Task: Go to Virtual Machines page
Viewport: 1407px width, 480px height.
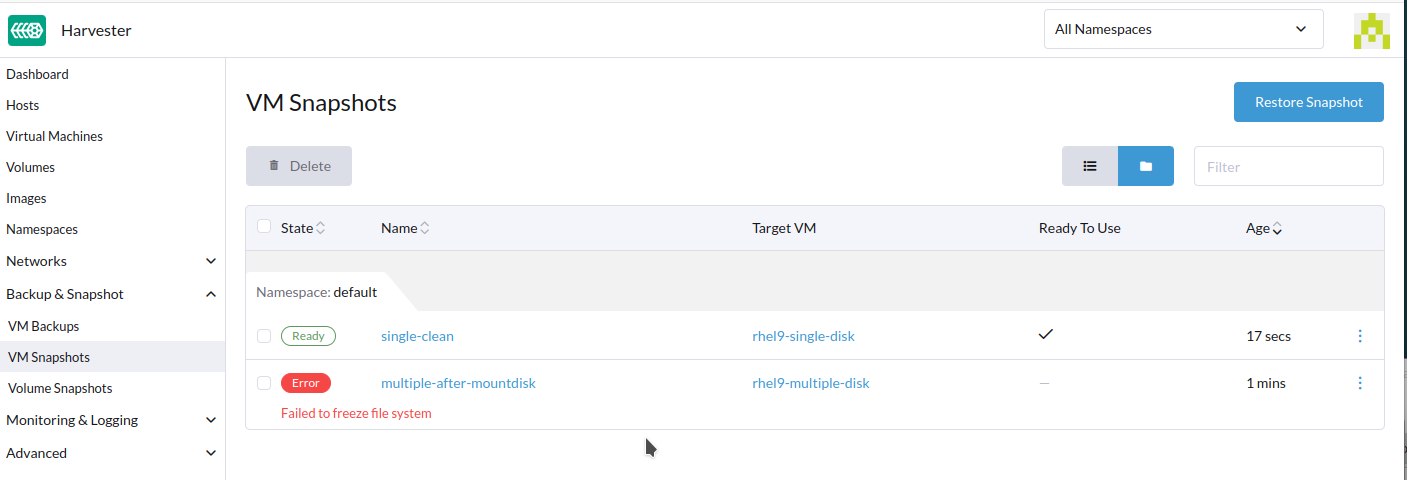Action: 54,136
